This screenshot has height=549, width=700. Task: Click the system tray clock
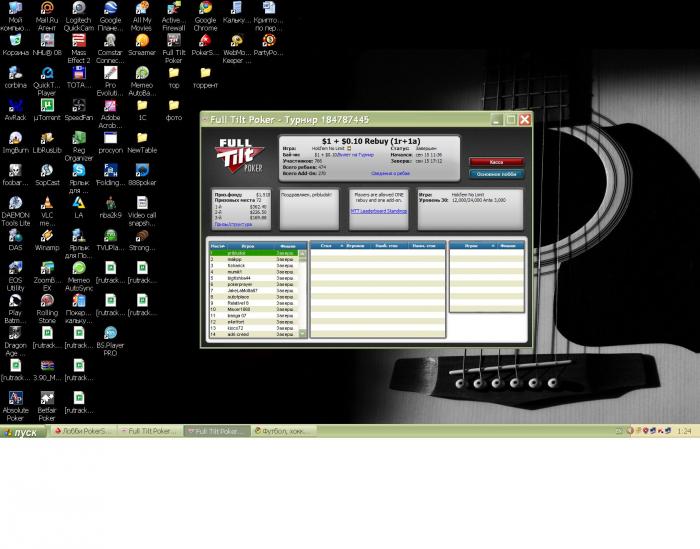pos(684,431)
